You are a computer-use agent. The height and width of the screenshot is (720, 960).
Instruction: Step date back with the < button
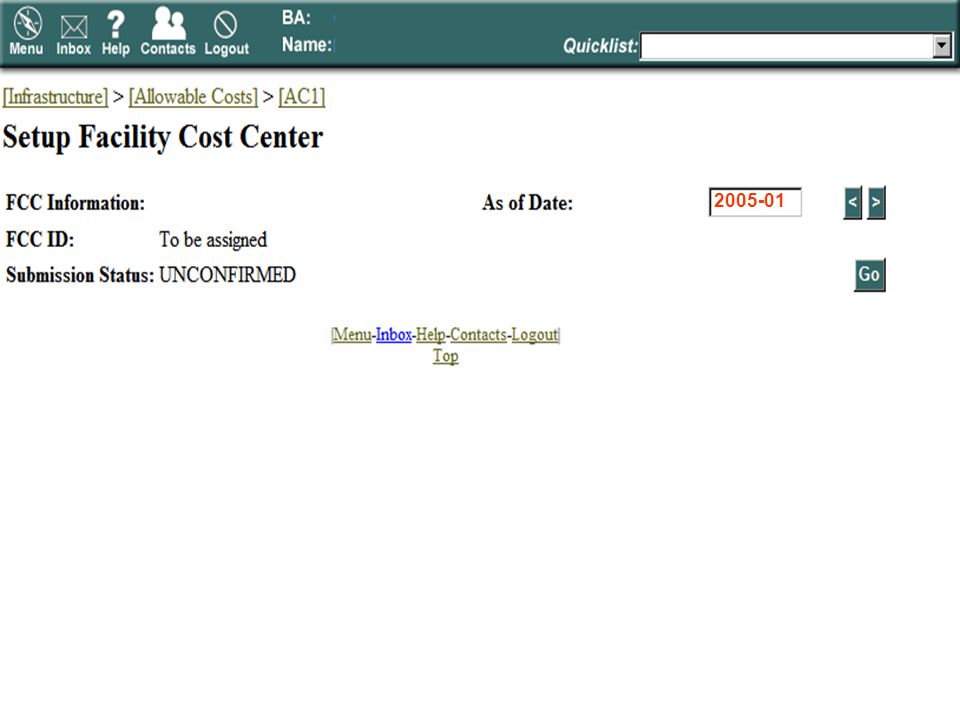point(852,203)
